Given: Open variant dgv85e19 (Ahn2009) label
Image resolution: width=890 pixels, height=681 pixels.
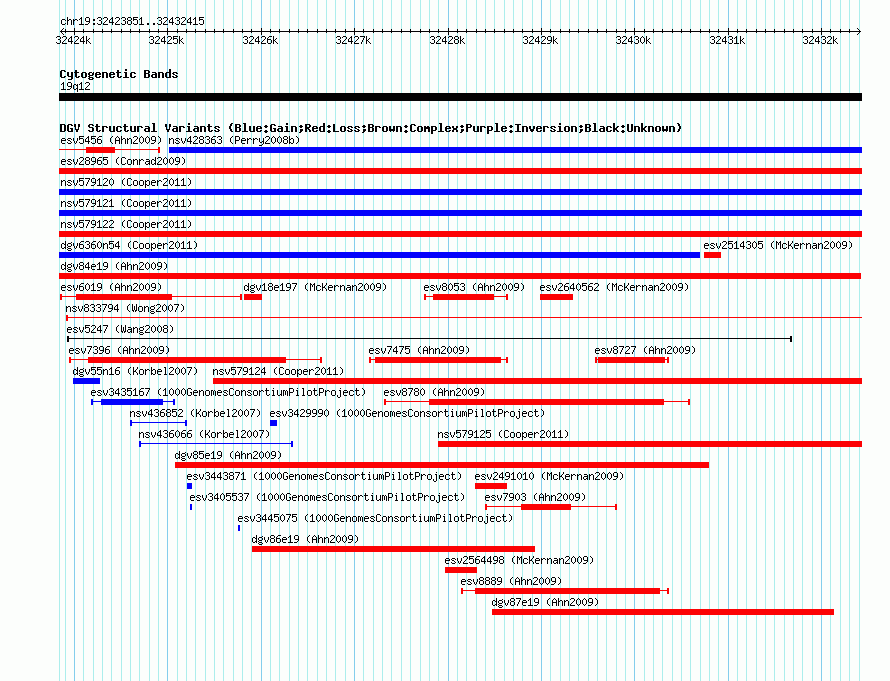Looking at the screenshot, I should tap(228, 455).
